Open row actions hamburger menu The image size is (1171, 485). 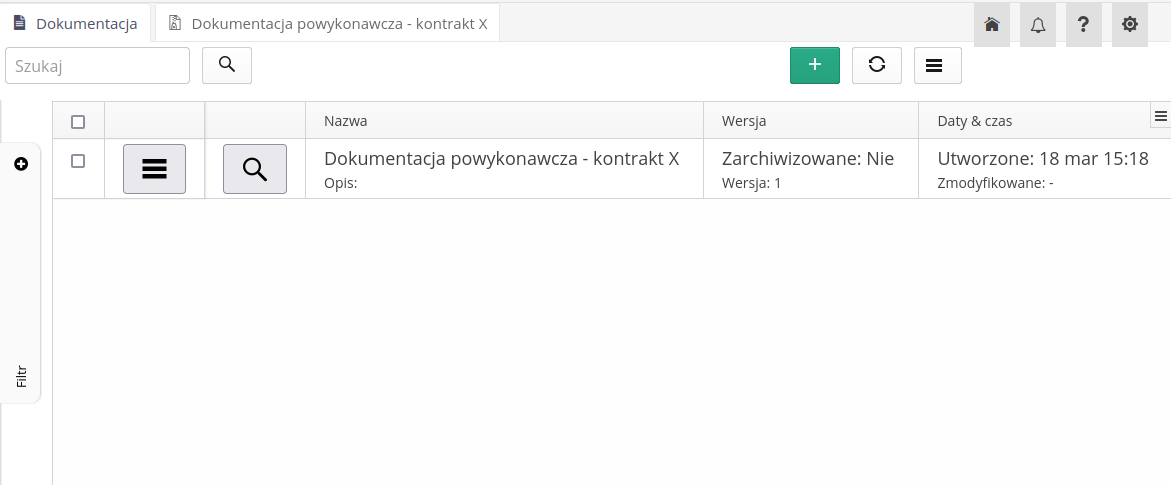click(154, 169)
